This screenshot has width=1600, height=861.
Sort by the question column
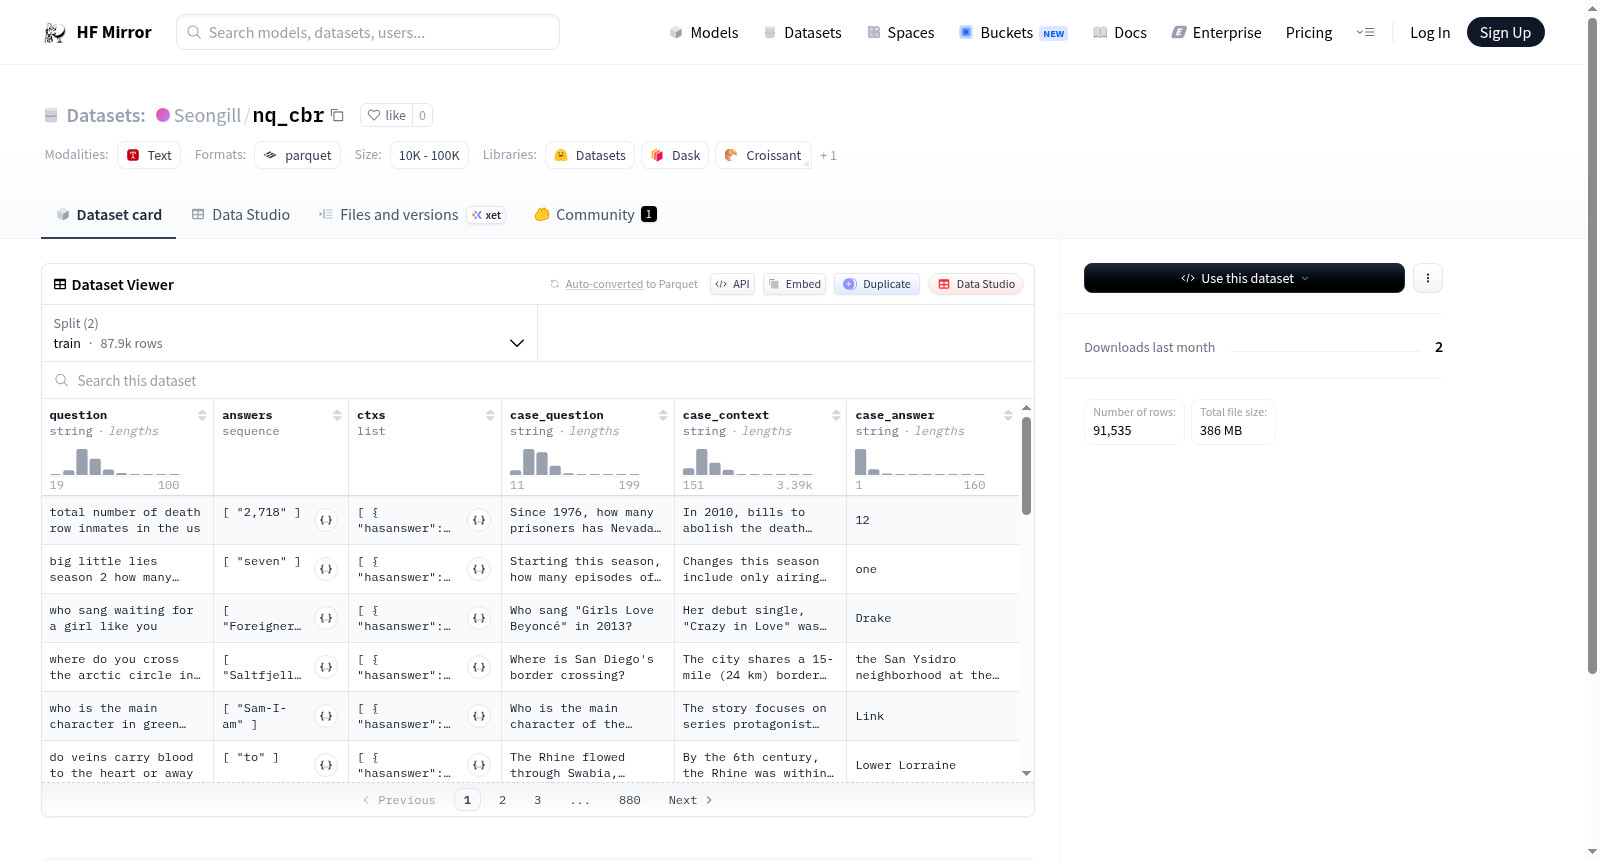click(x=202, y=415)
